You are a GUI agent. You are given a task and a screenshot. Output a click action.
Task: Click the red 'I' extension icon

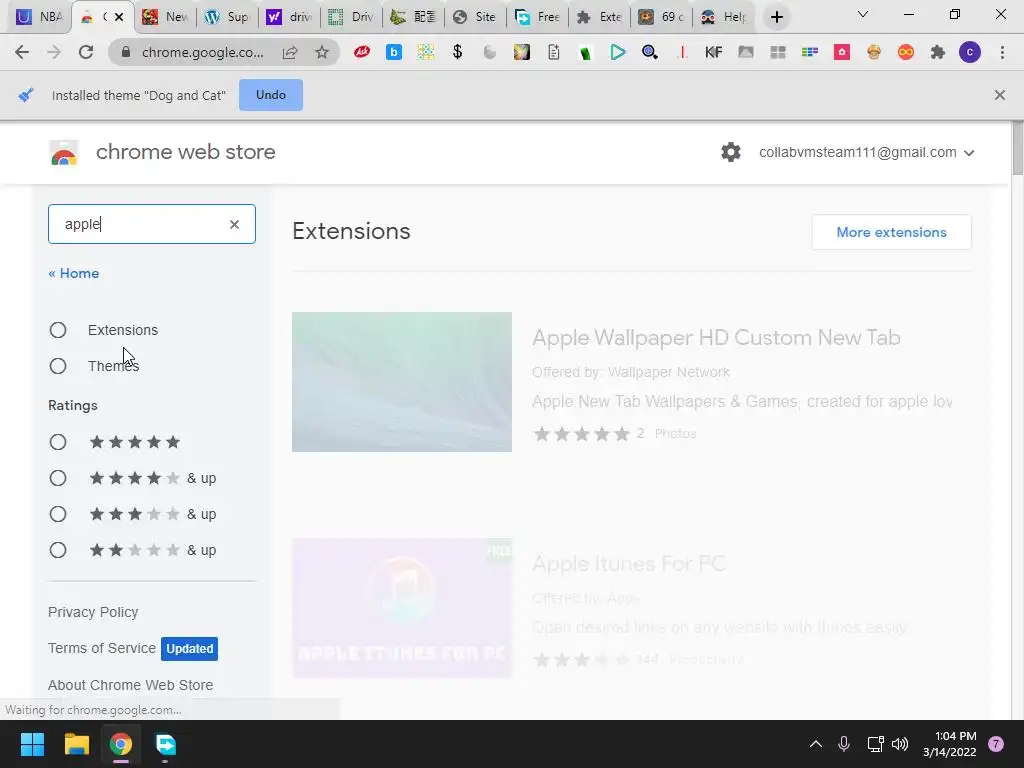(682, 52)
